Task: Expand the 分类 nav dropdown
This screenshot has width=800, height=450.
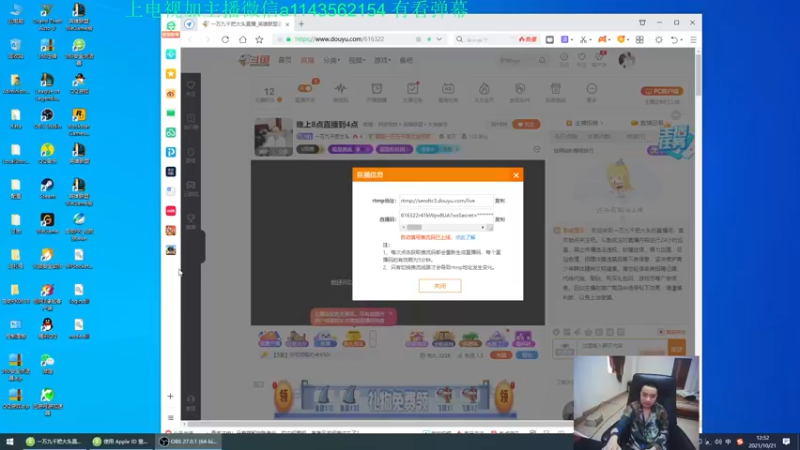Action: [x=331, y=60]
